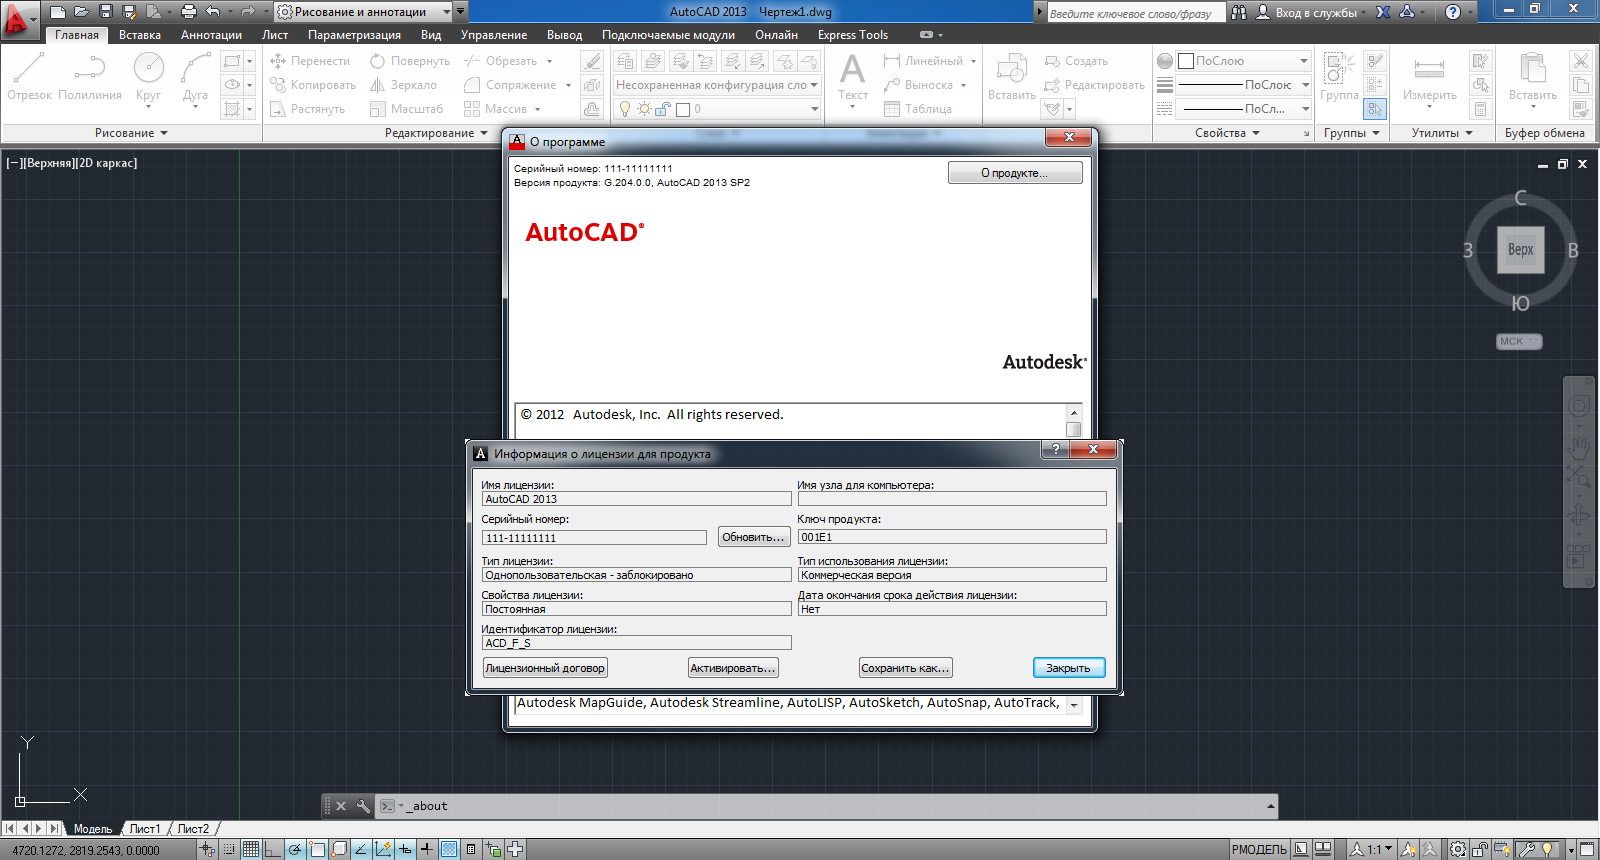
Task: Expand the Группы panel
Action: (1351, 133)
